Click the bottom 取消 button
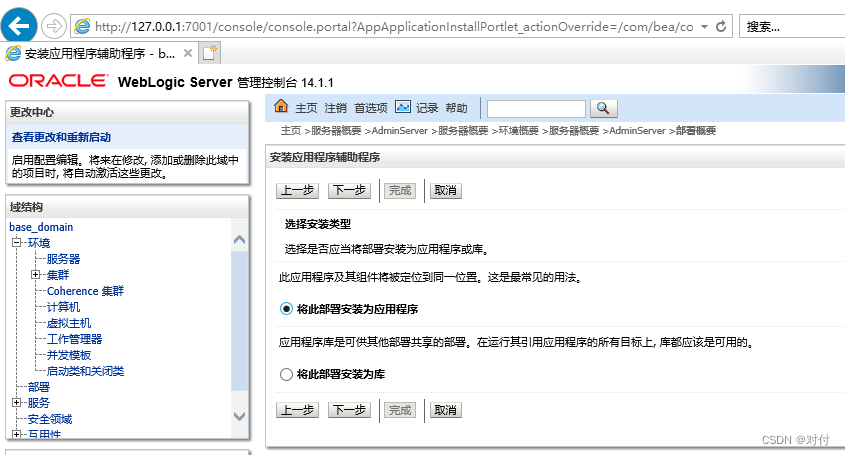The width and height of the screenshot is (845, 455). coord(445,410)
